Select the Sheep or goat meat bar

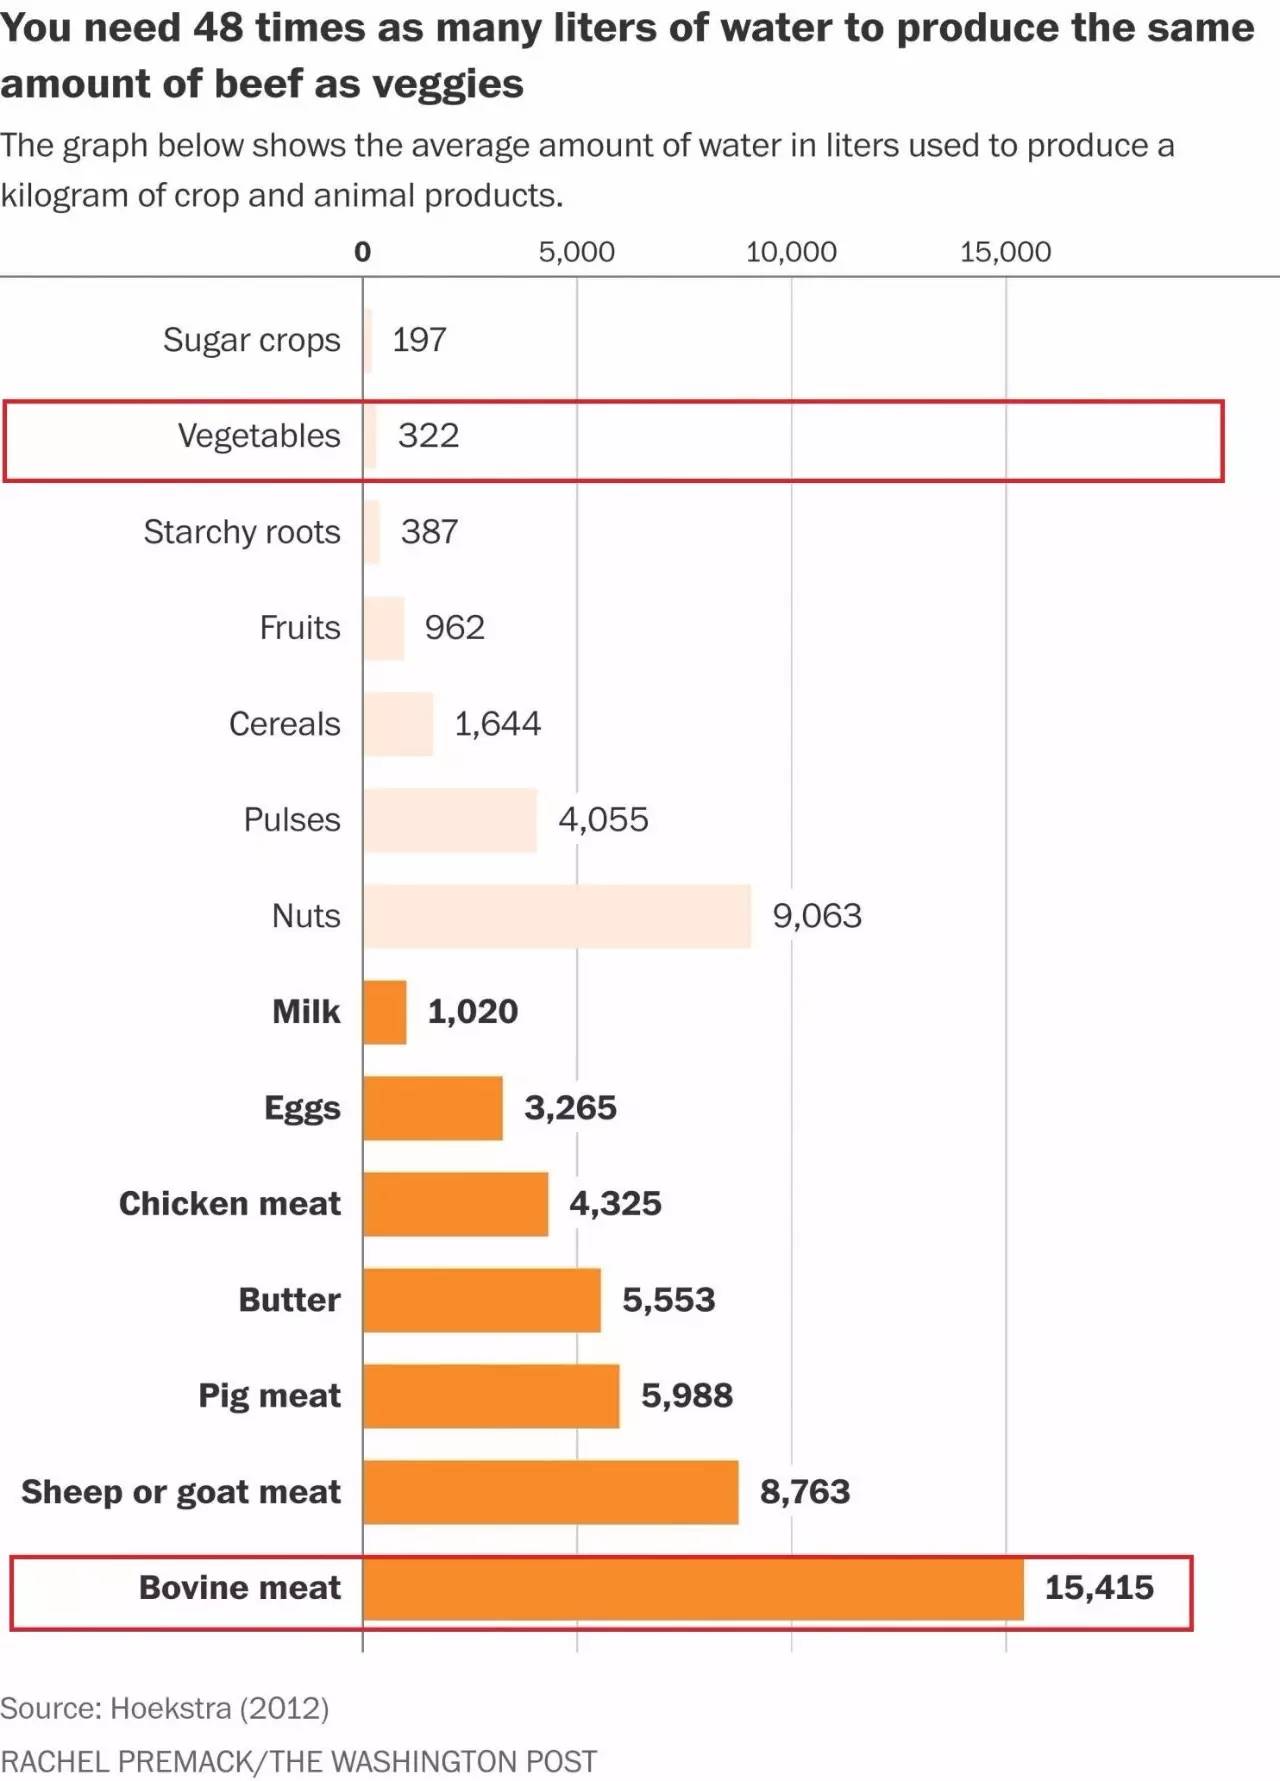[x=551, y=1492]
